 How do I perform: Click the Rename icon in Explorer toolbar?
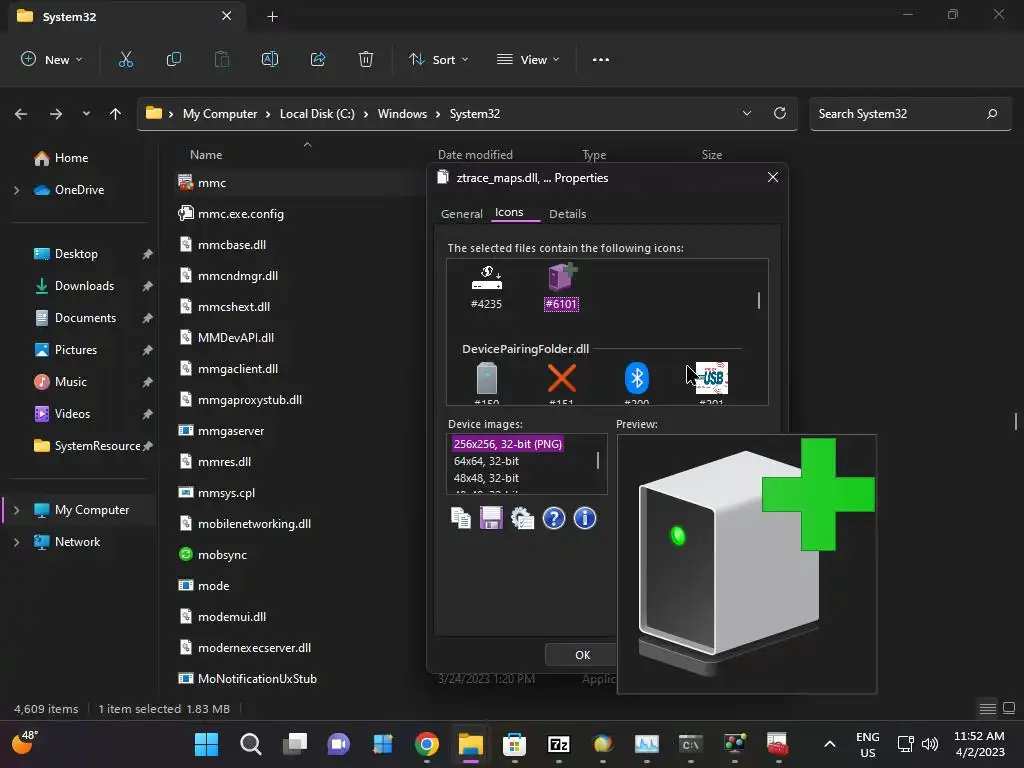pyautogui.click(x=270, y=59)
